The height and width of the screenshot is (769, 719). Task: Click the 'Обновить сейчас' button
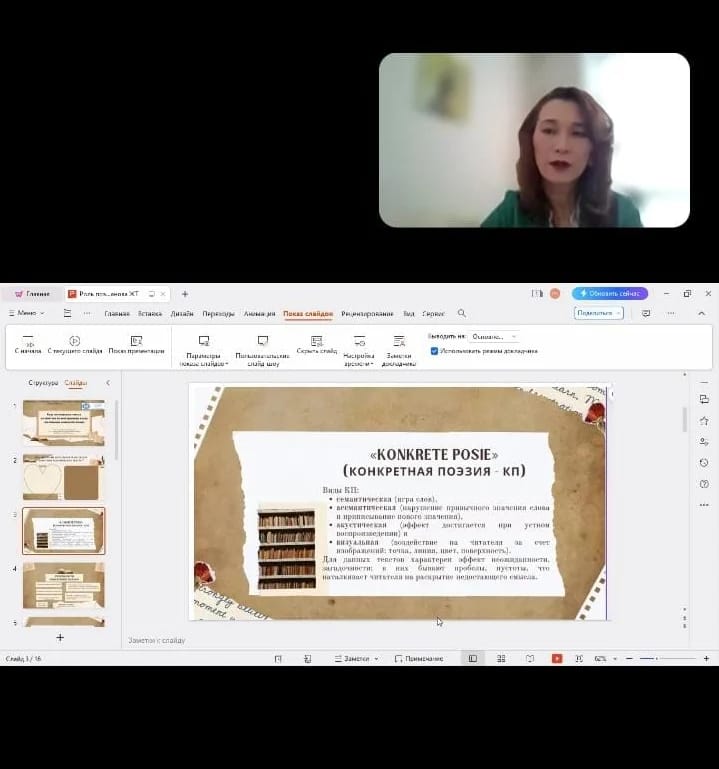coord(610,293)
